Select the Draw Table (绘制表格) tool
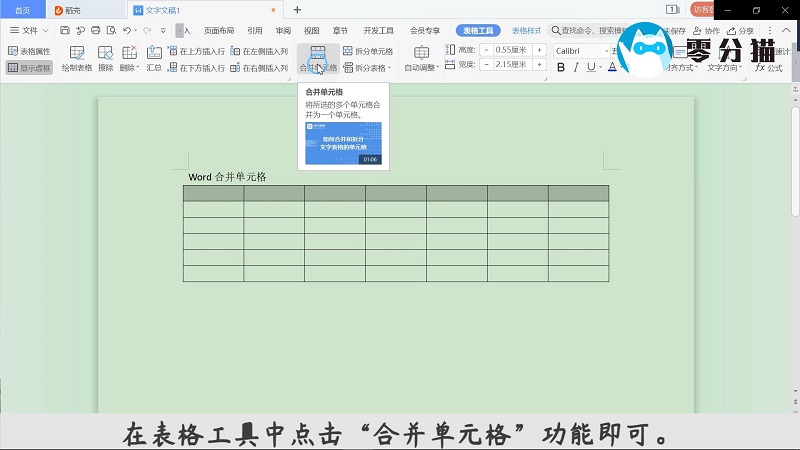This screenshot has width=800, height=450. pyautogui.click(x=77, y=57)
